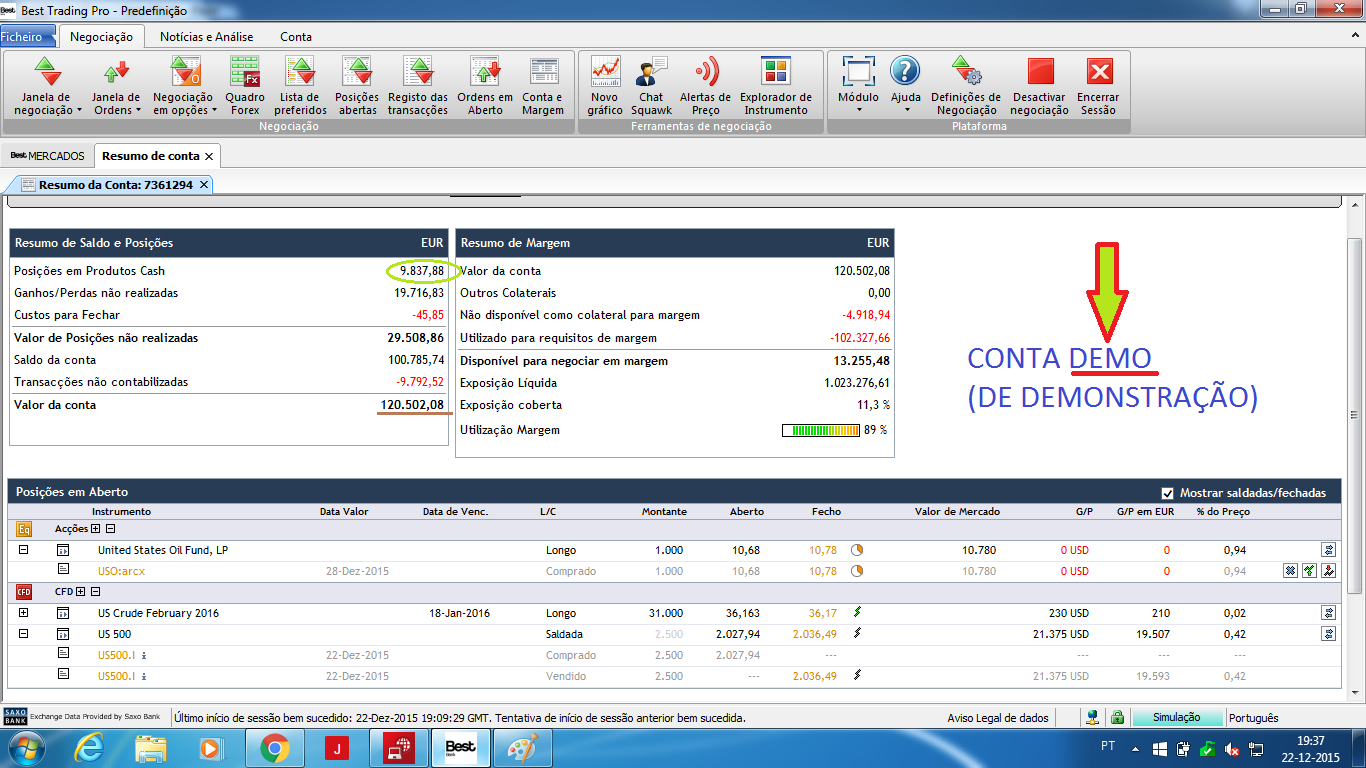Click the network connection icon in status bar
The height and width of the screenshot is (768, 1366).
(x=1093, y=717)
